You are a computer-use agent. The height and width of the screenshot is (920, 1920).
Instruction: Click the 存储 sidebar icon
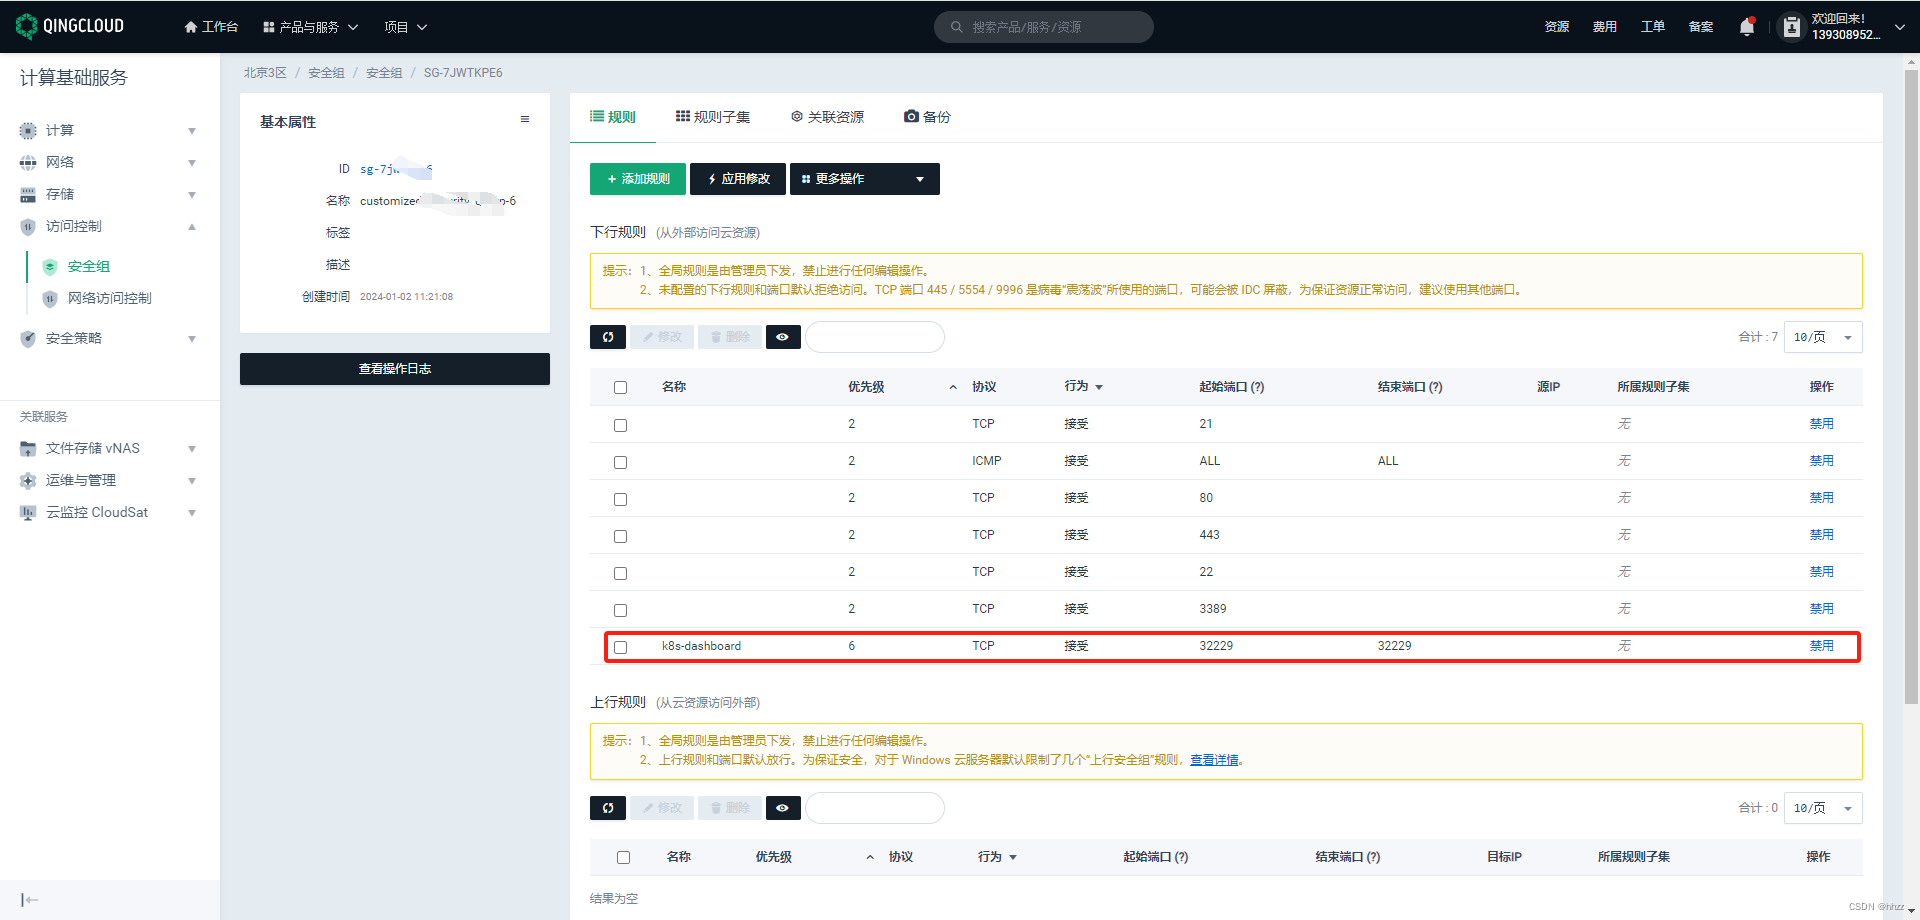28,195
